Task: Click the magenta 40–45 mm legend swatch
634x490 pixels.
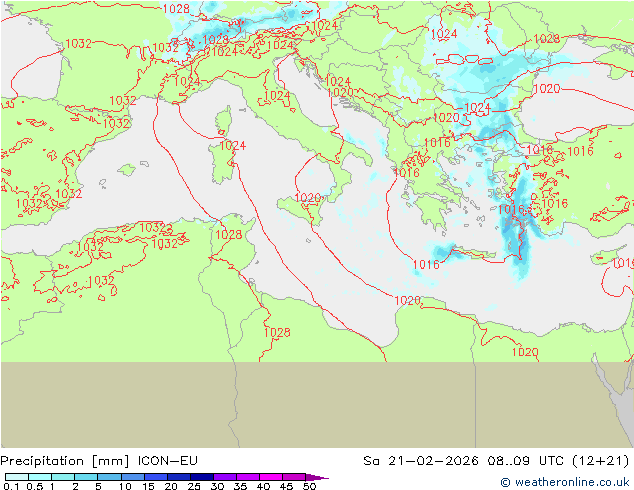Action: click(x=271, y=477)
